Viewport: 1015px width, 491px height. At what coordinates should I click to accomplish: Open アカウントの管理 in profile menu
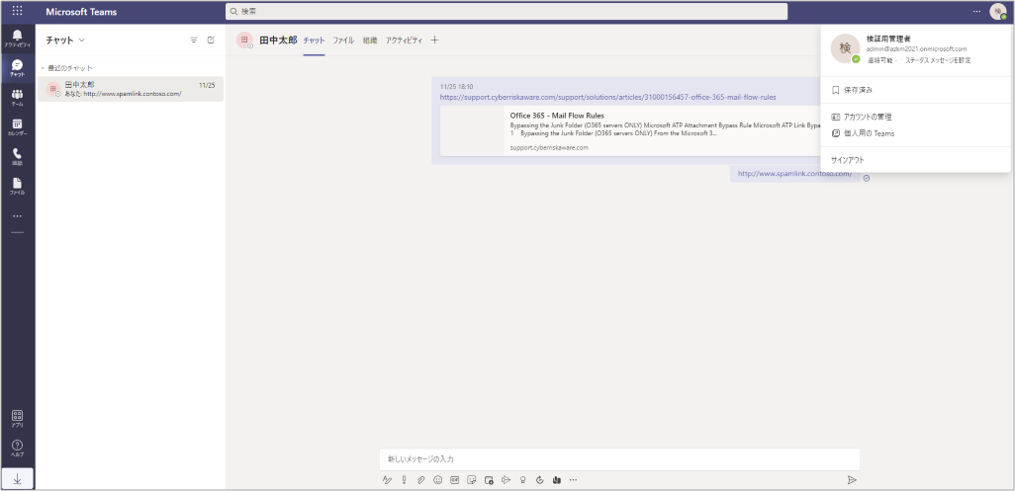tap(915, 117)
